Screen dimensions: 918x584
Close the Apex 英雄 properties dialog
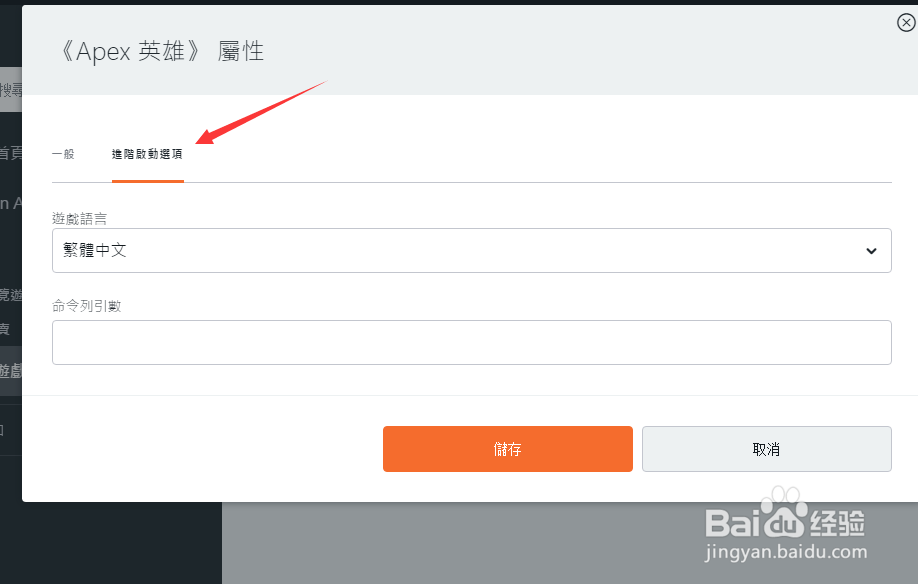pyautogui.click(x=906, y=23)
